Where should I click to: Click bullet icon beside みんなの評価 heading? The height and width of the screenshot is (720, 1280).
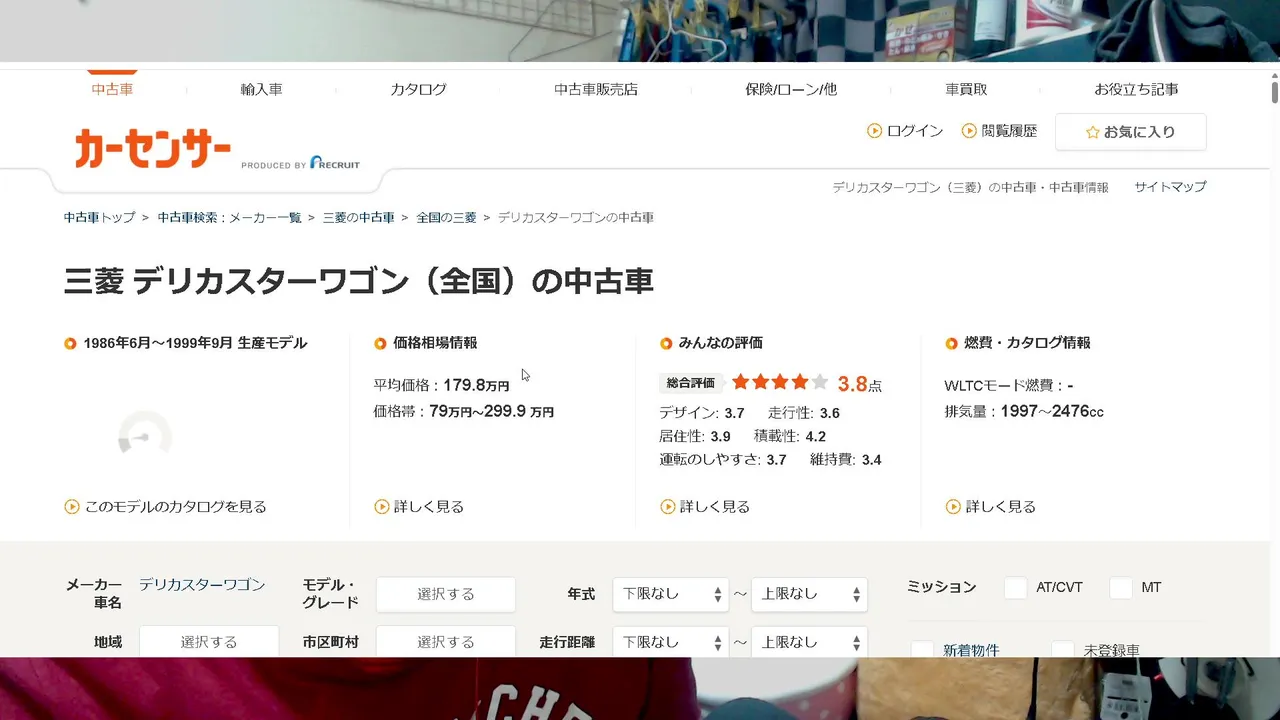click(666, 344)
